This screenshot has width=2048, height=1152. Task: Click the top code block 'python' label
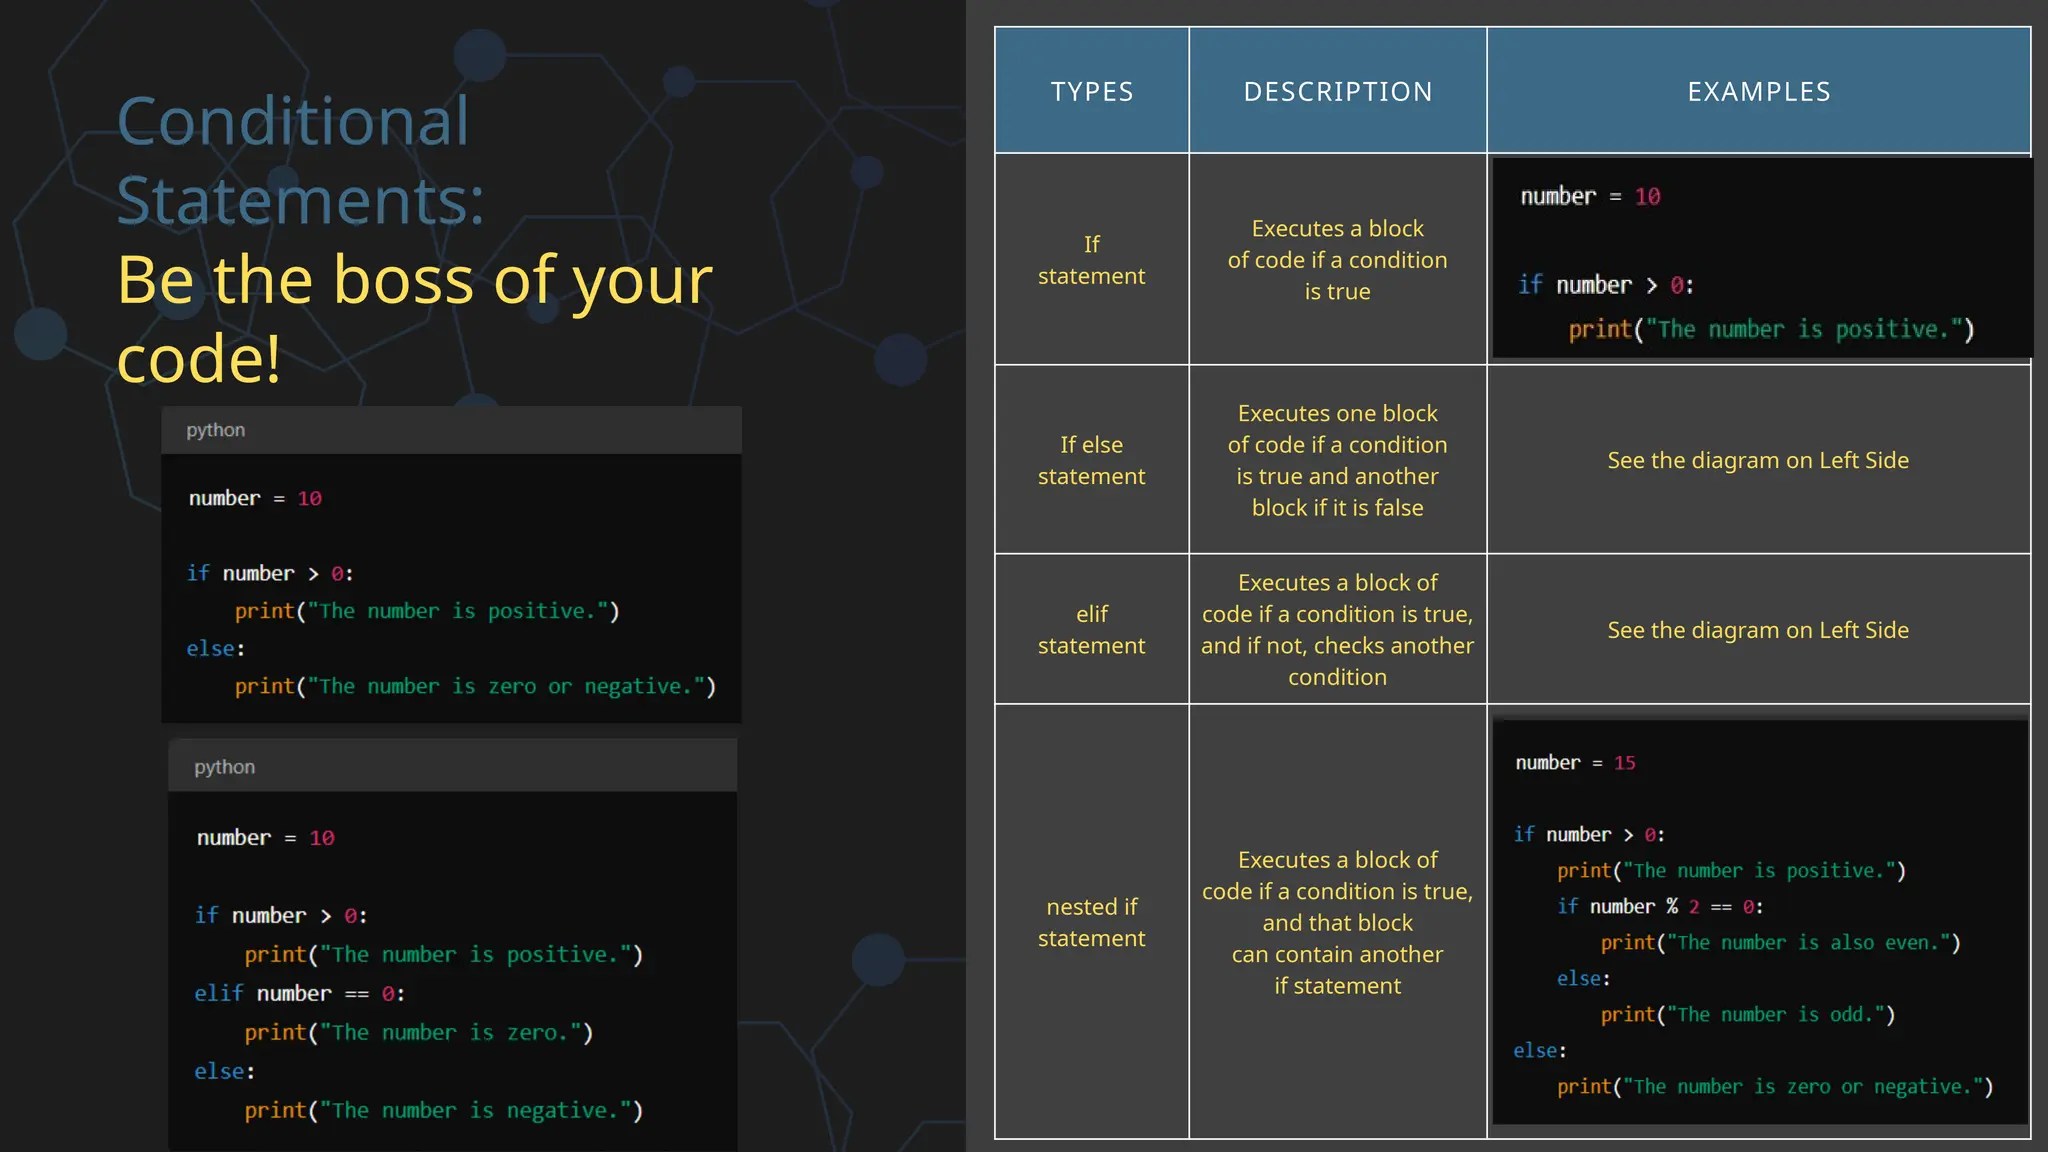click(x=216, y=430)
